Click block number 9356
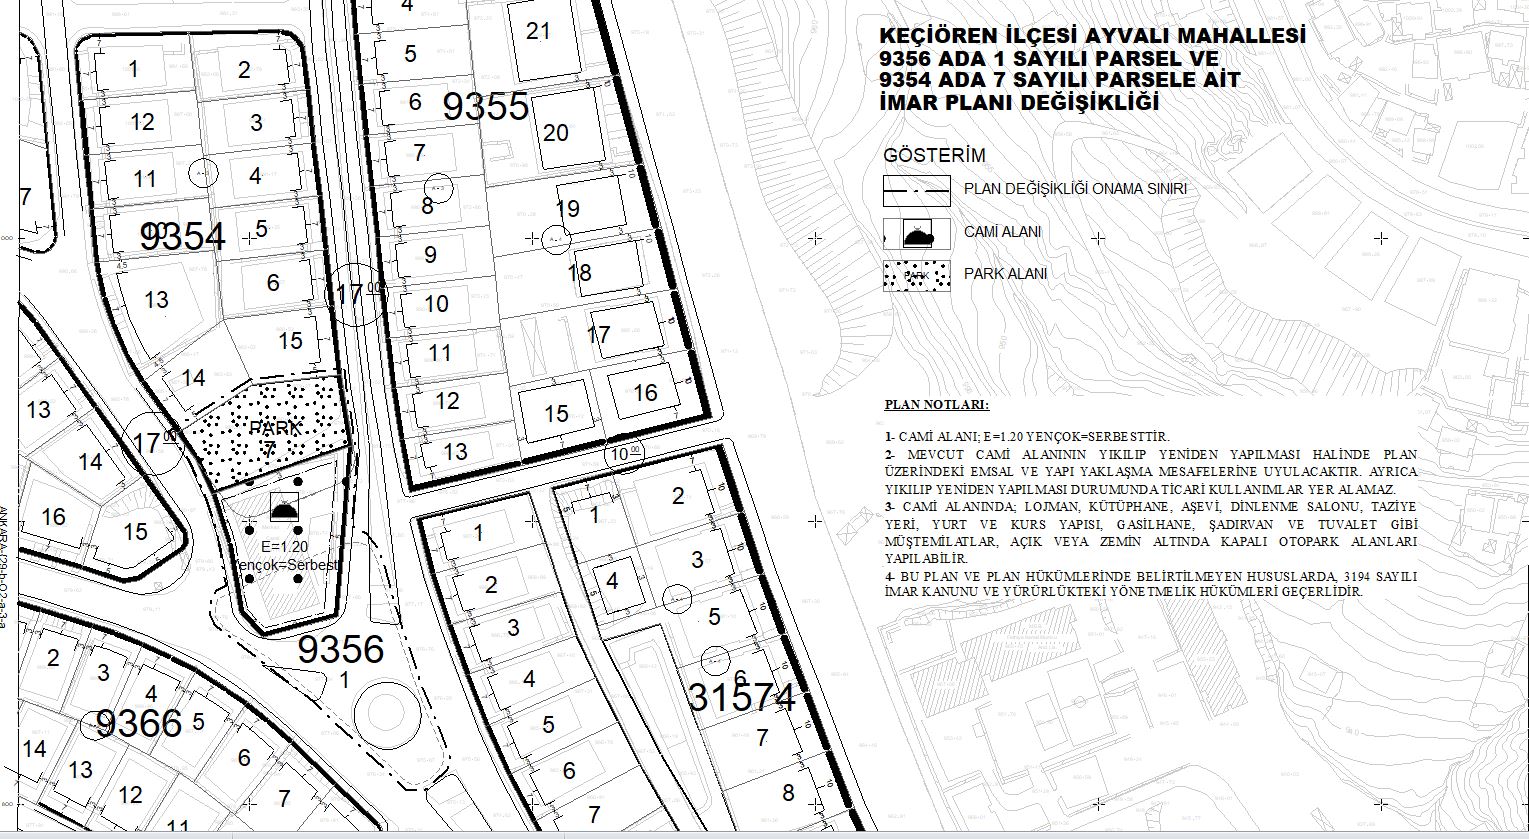The width and height of the screenshot is (1529, 839). [x=341, y=649]
